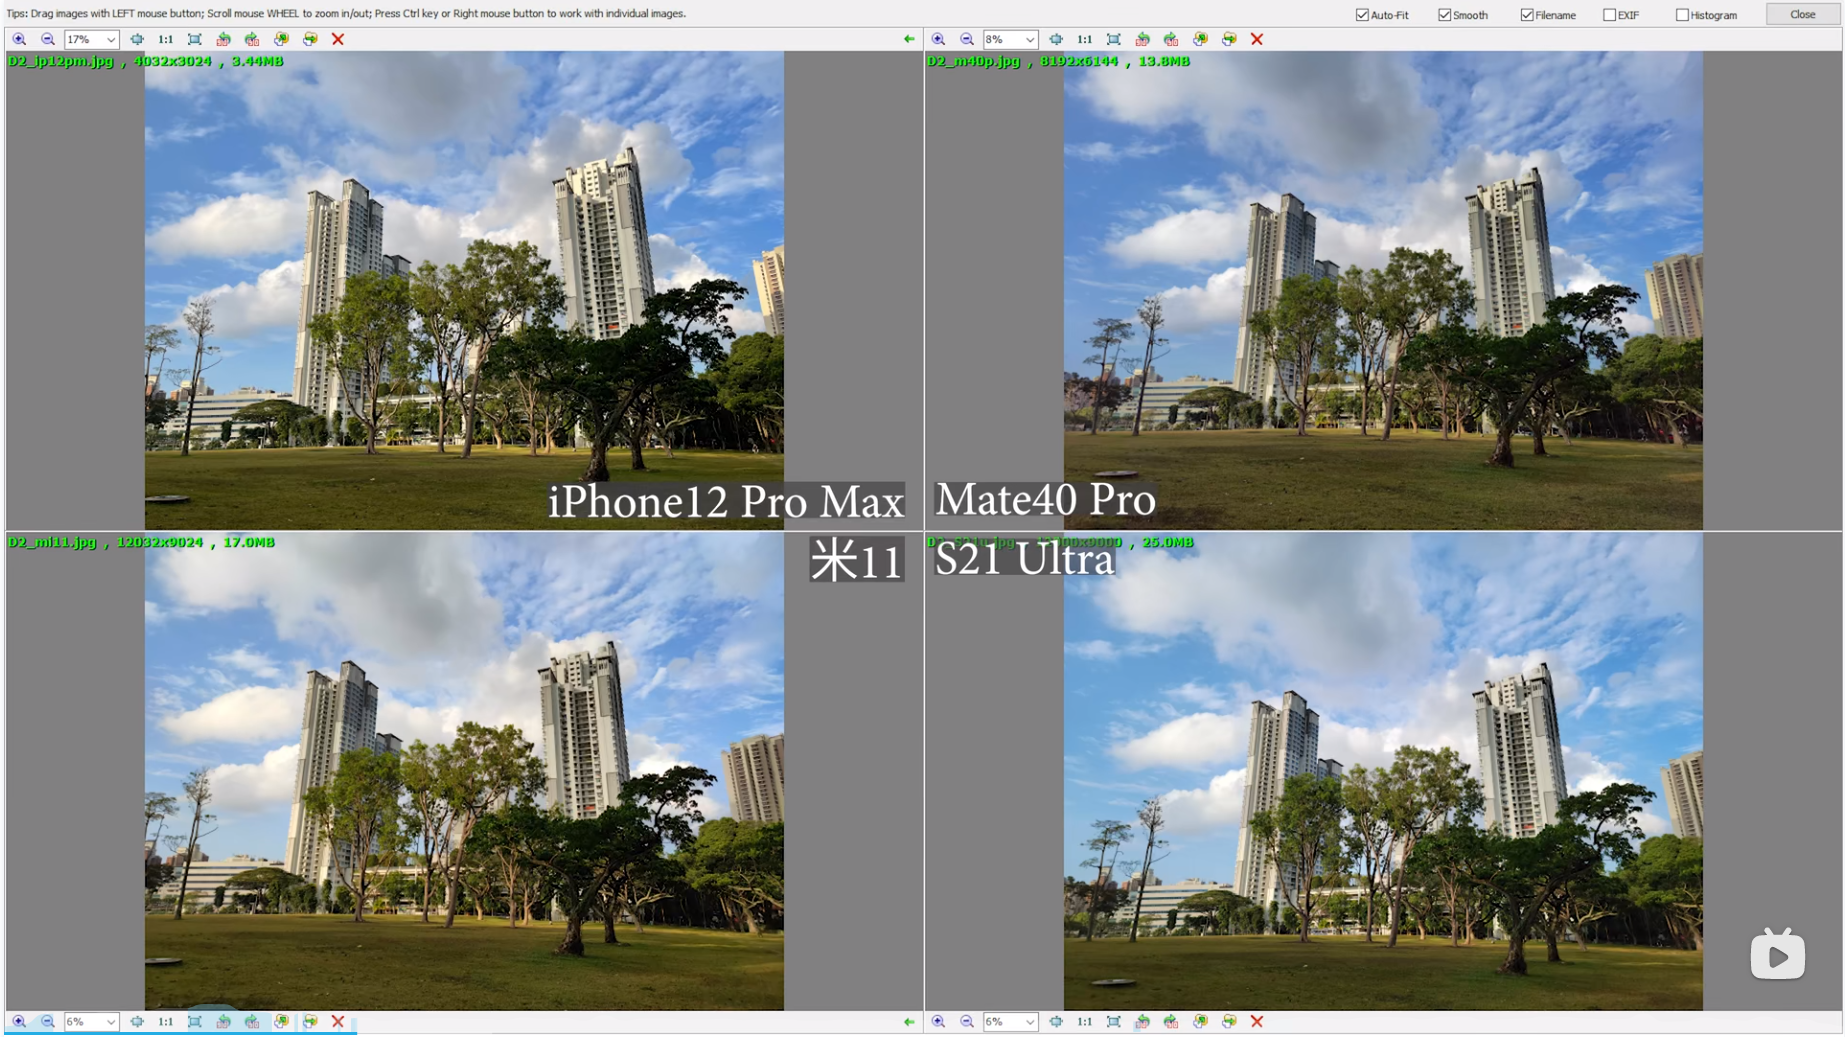The image size is (1845, 1037).
Task: Disable the Filename checkbox
Action: coord(1527,15)
